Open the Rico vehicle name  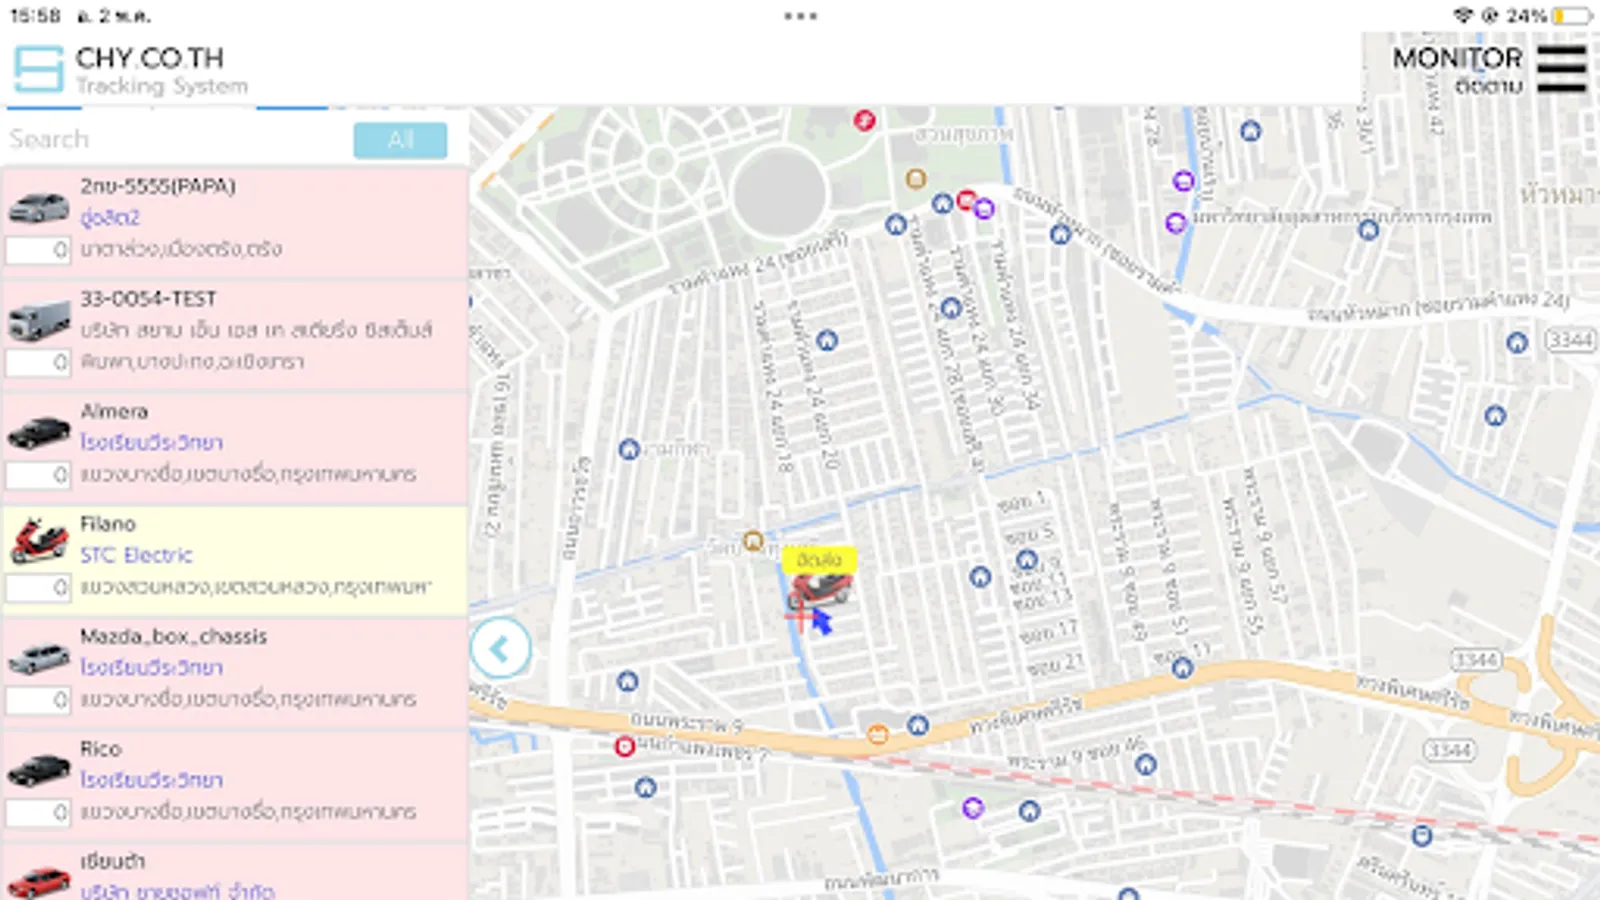101,749
